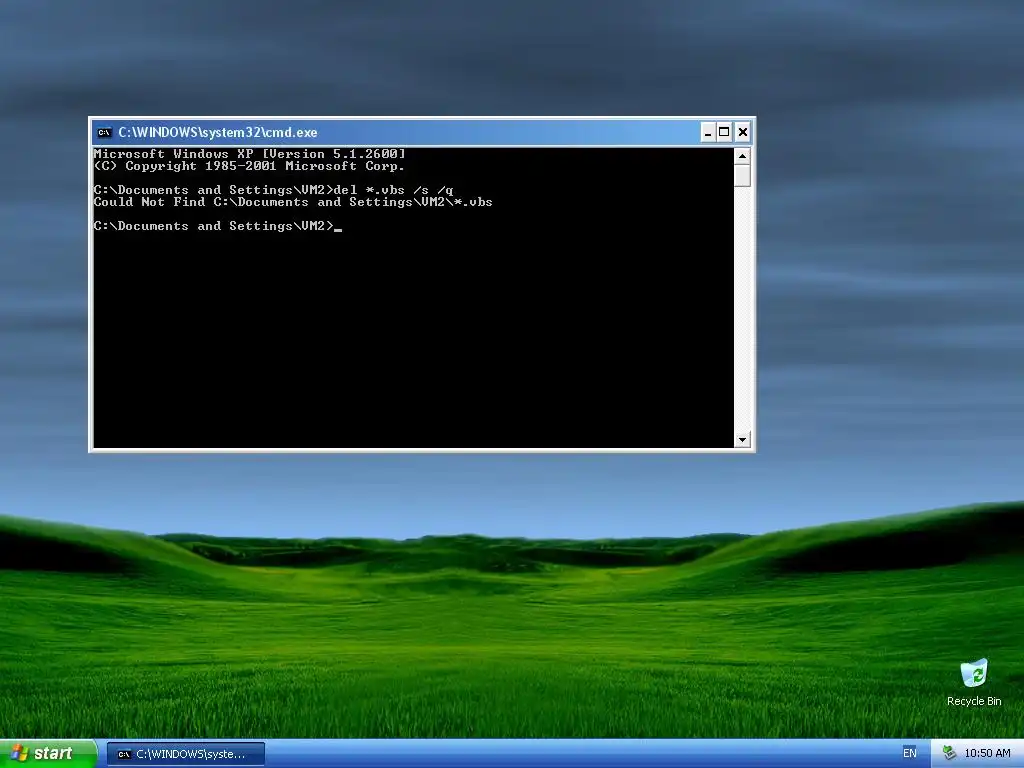Minimize the cmd.exe window
This screenshot has height=768, width=1024.
pos(708,133)
